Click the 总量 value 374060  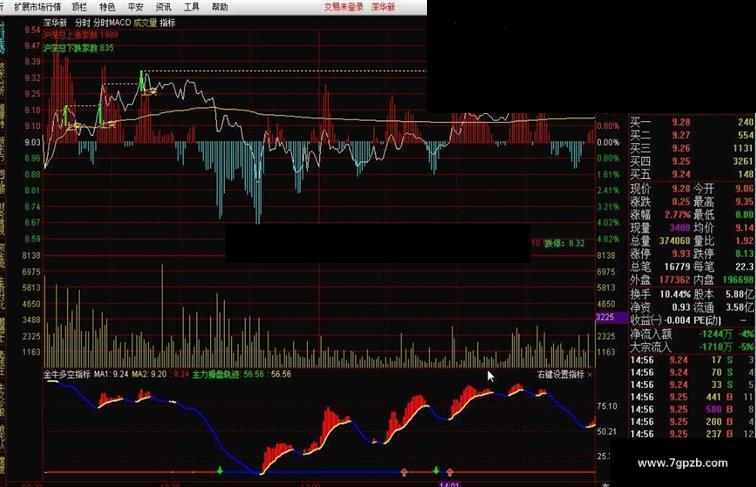pos(675,241)
